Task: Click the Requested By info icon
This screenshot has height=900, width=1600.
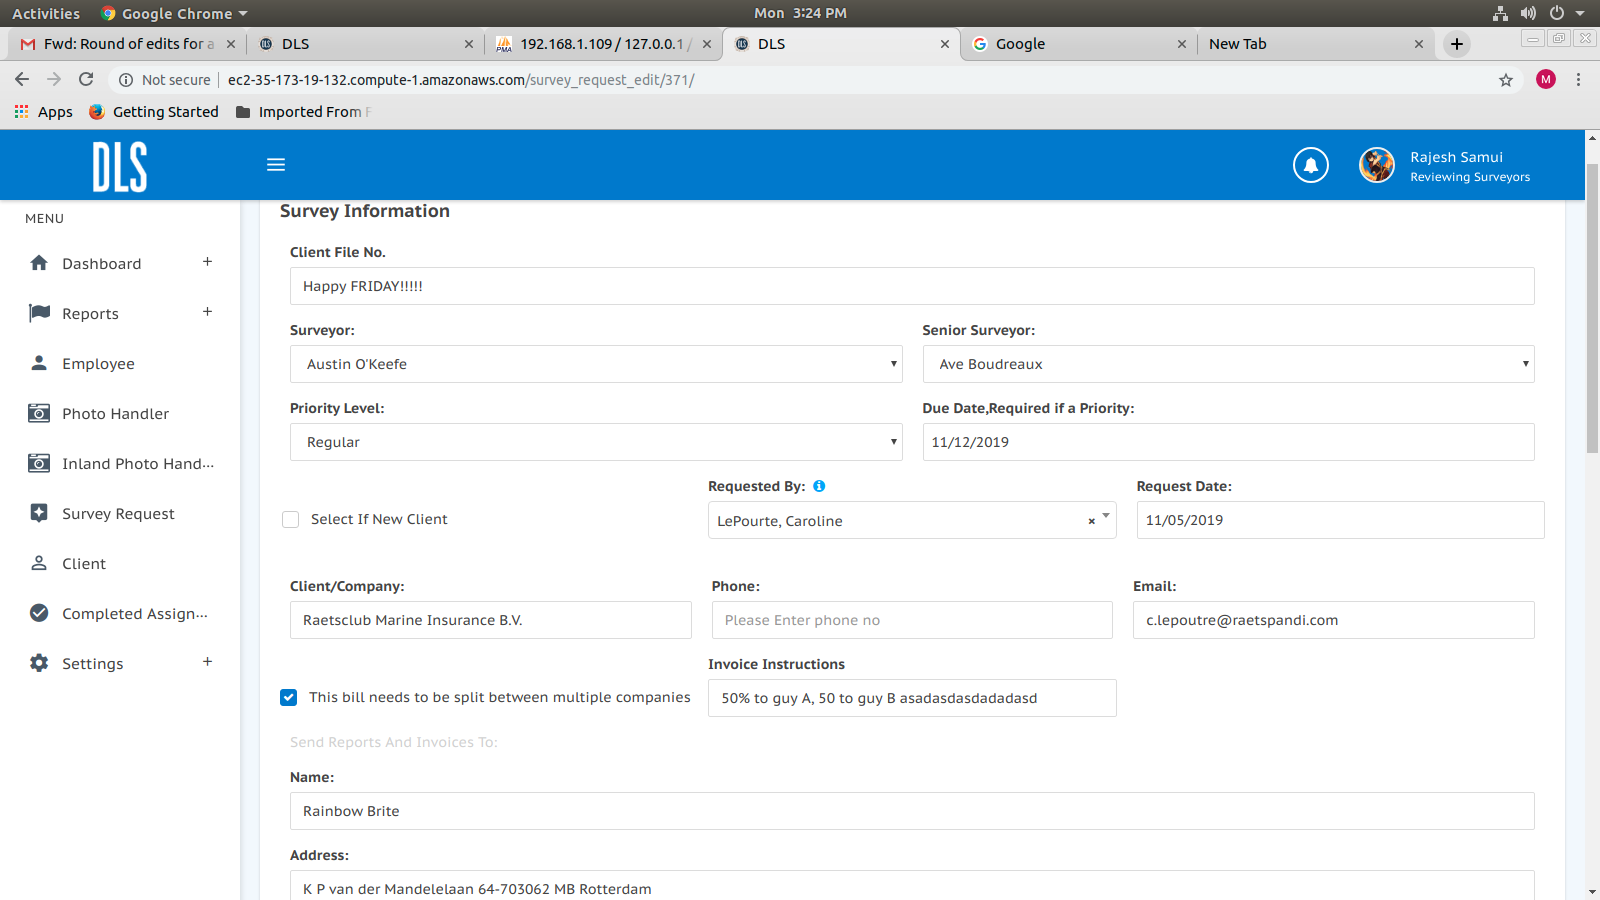Action: [819, 486]
